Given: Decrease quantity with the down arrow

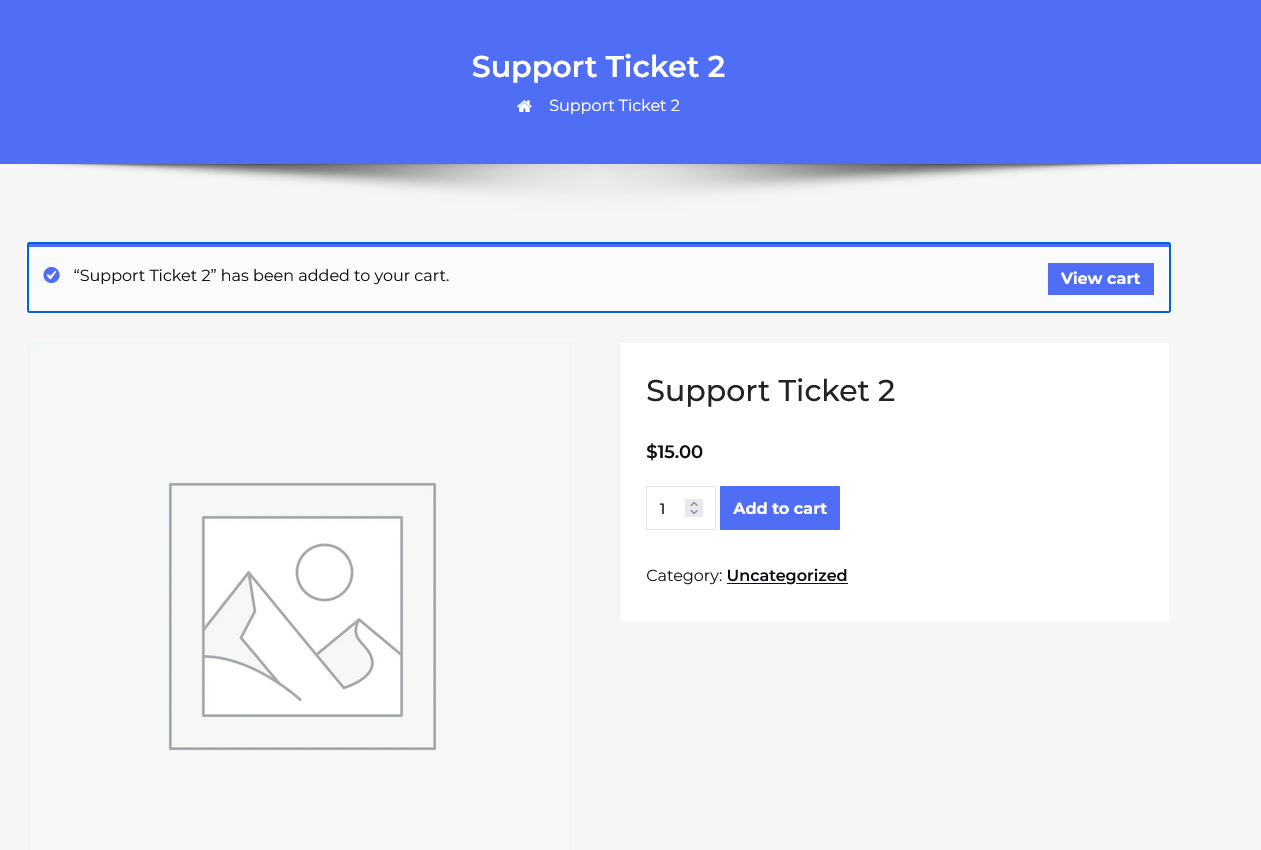Looking at the screenshot, I should click(694, 513).
